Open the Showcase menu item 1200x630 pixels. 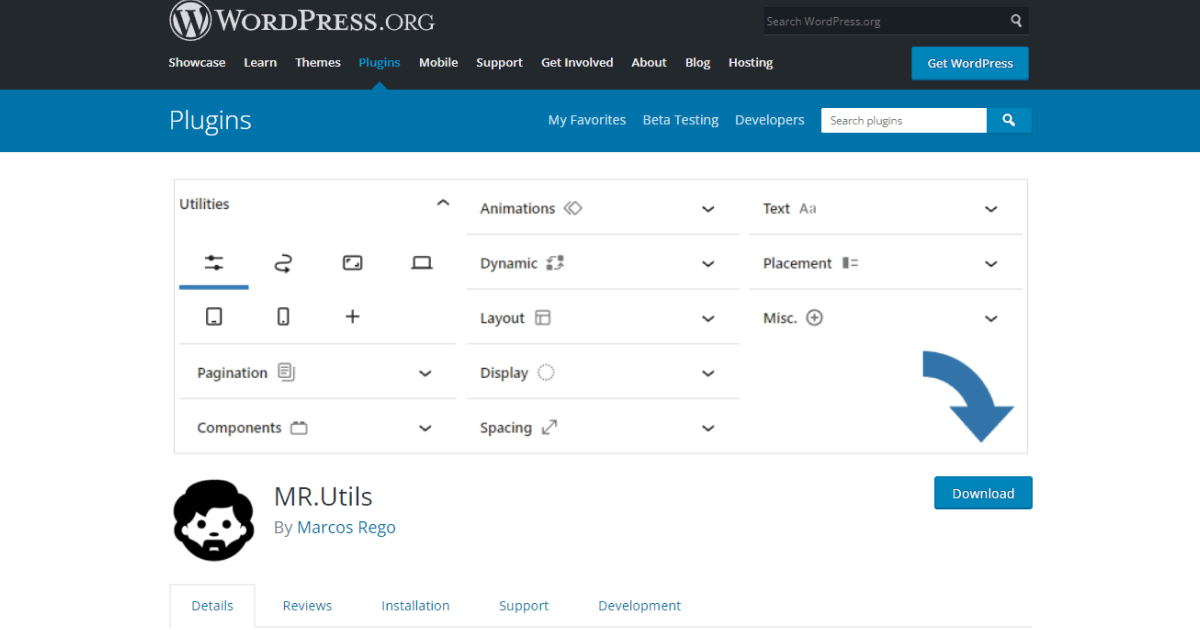point(197,62)
